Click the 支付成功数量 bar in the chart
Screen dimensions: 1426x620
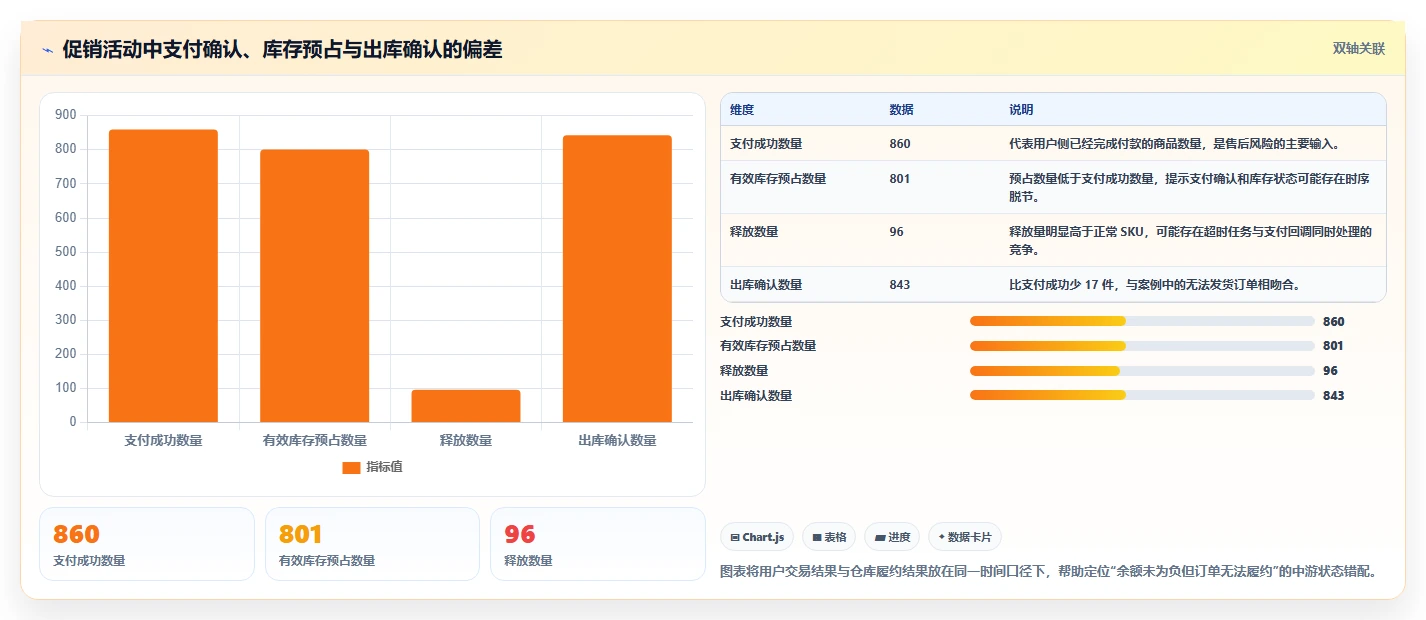(163, 276)
